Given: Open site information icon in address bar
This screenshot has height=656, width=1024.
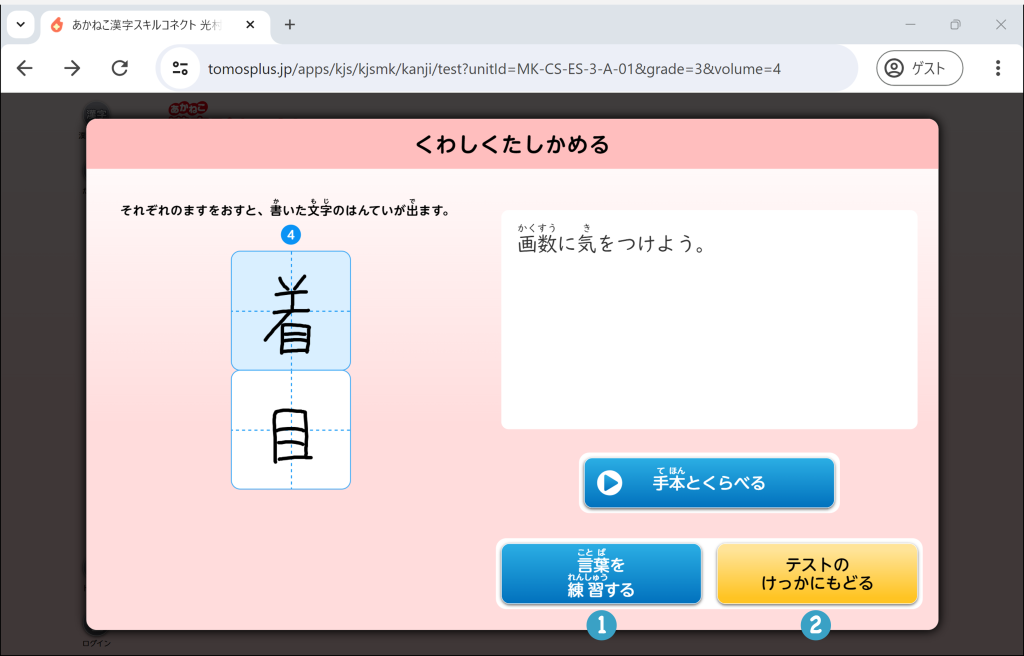Looking at the screenshot, I should [180, 69].
